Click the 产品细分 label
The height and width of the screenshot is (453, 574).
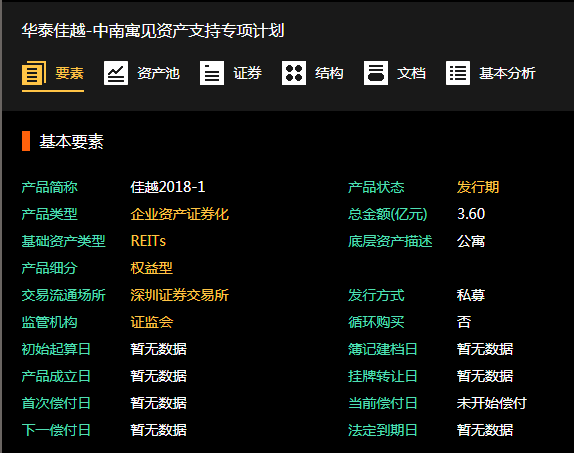point(49,268)
